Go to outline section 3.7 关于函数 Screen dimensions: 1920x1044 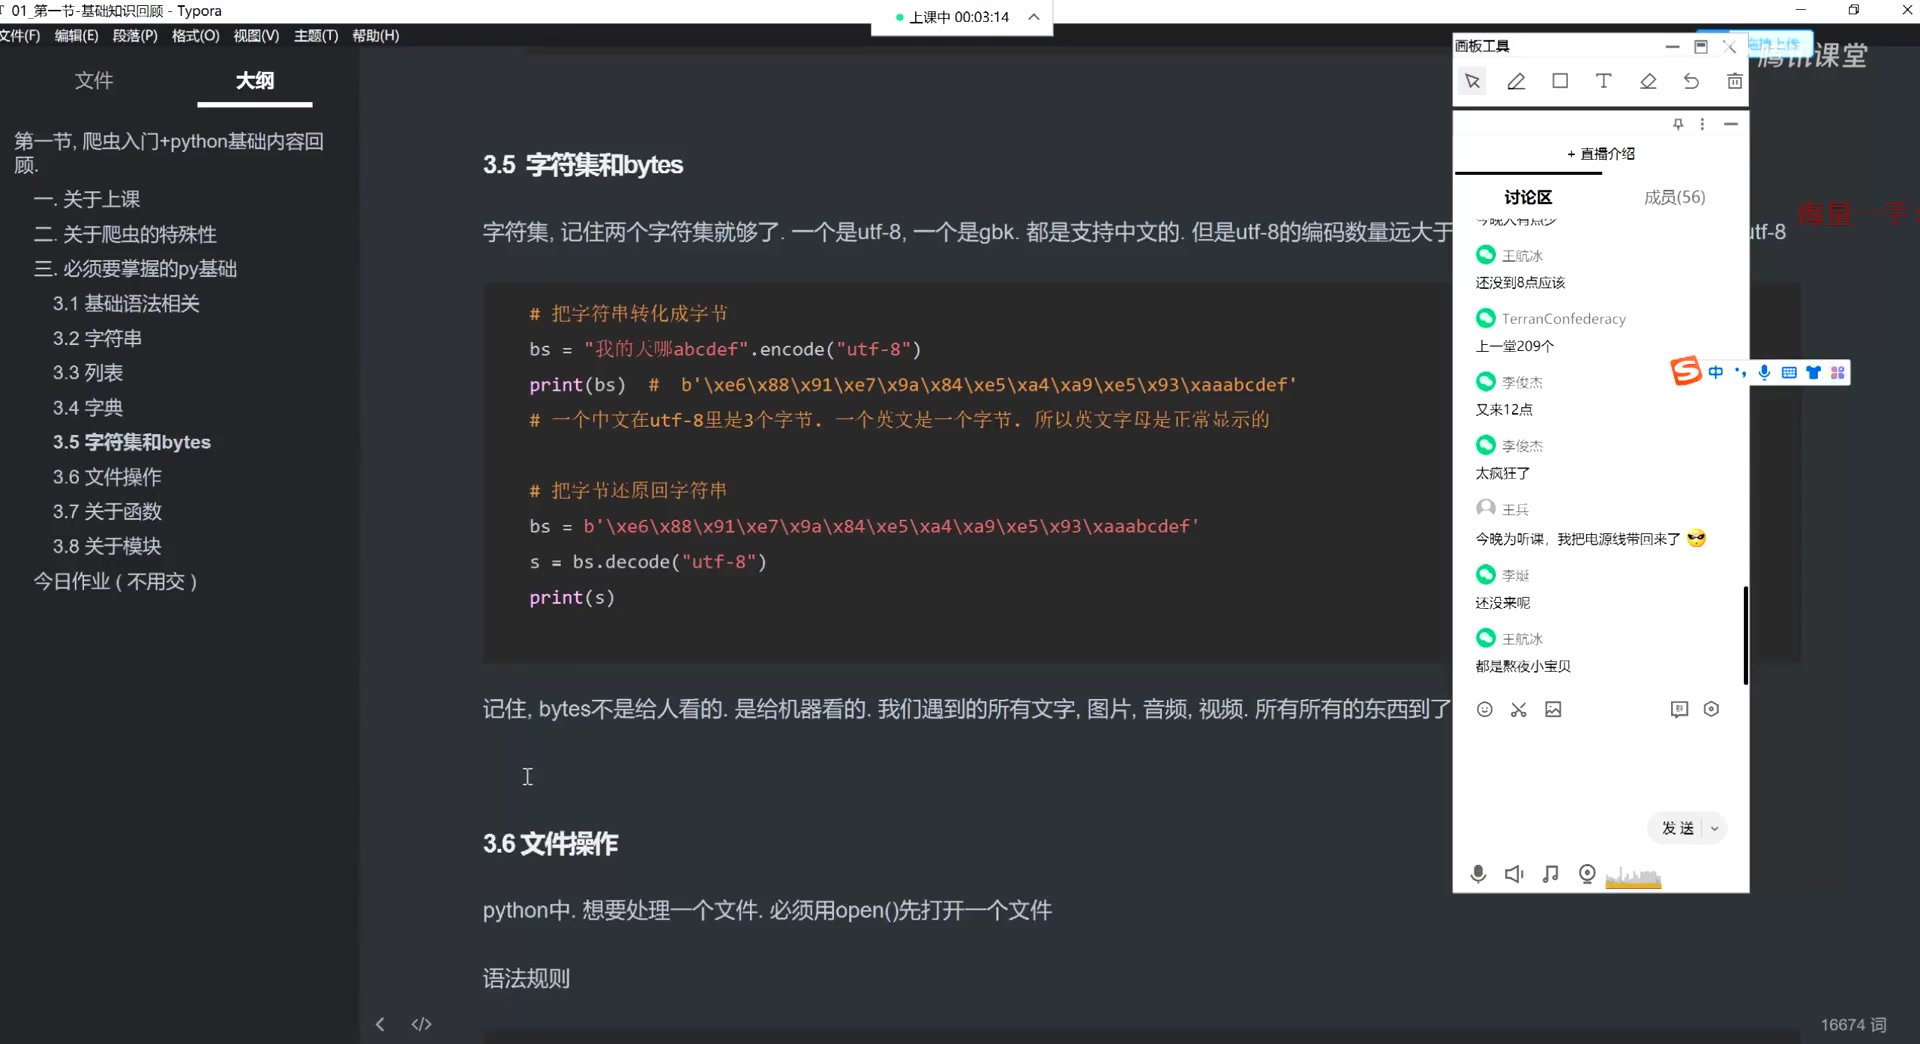[107, 512]
